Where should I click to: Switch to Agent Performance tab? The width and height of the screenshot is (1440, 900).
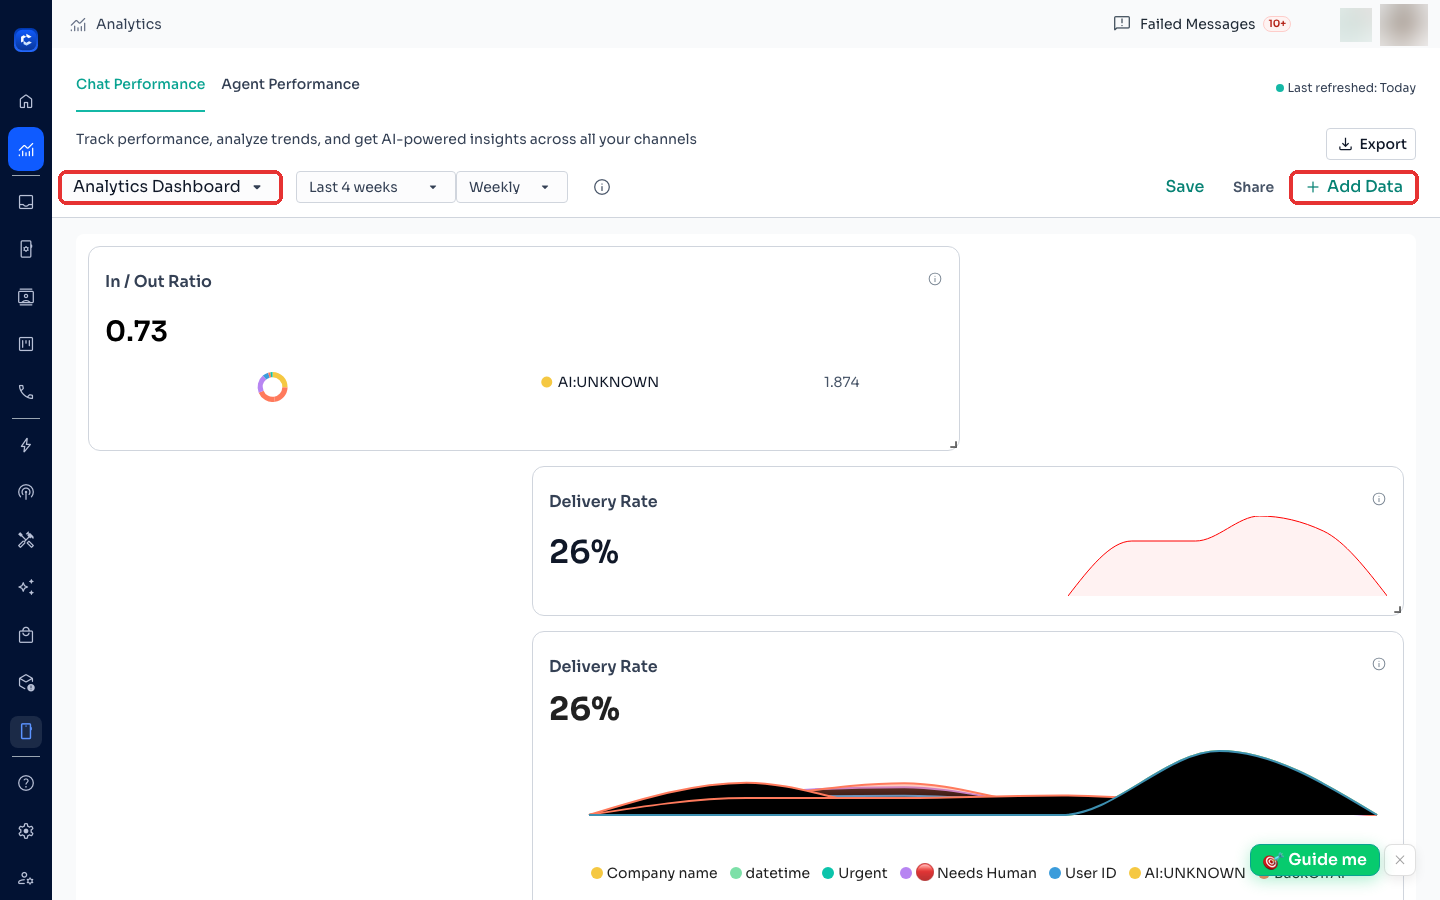[290, 84]
